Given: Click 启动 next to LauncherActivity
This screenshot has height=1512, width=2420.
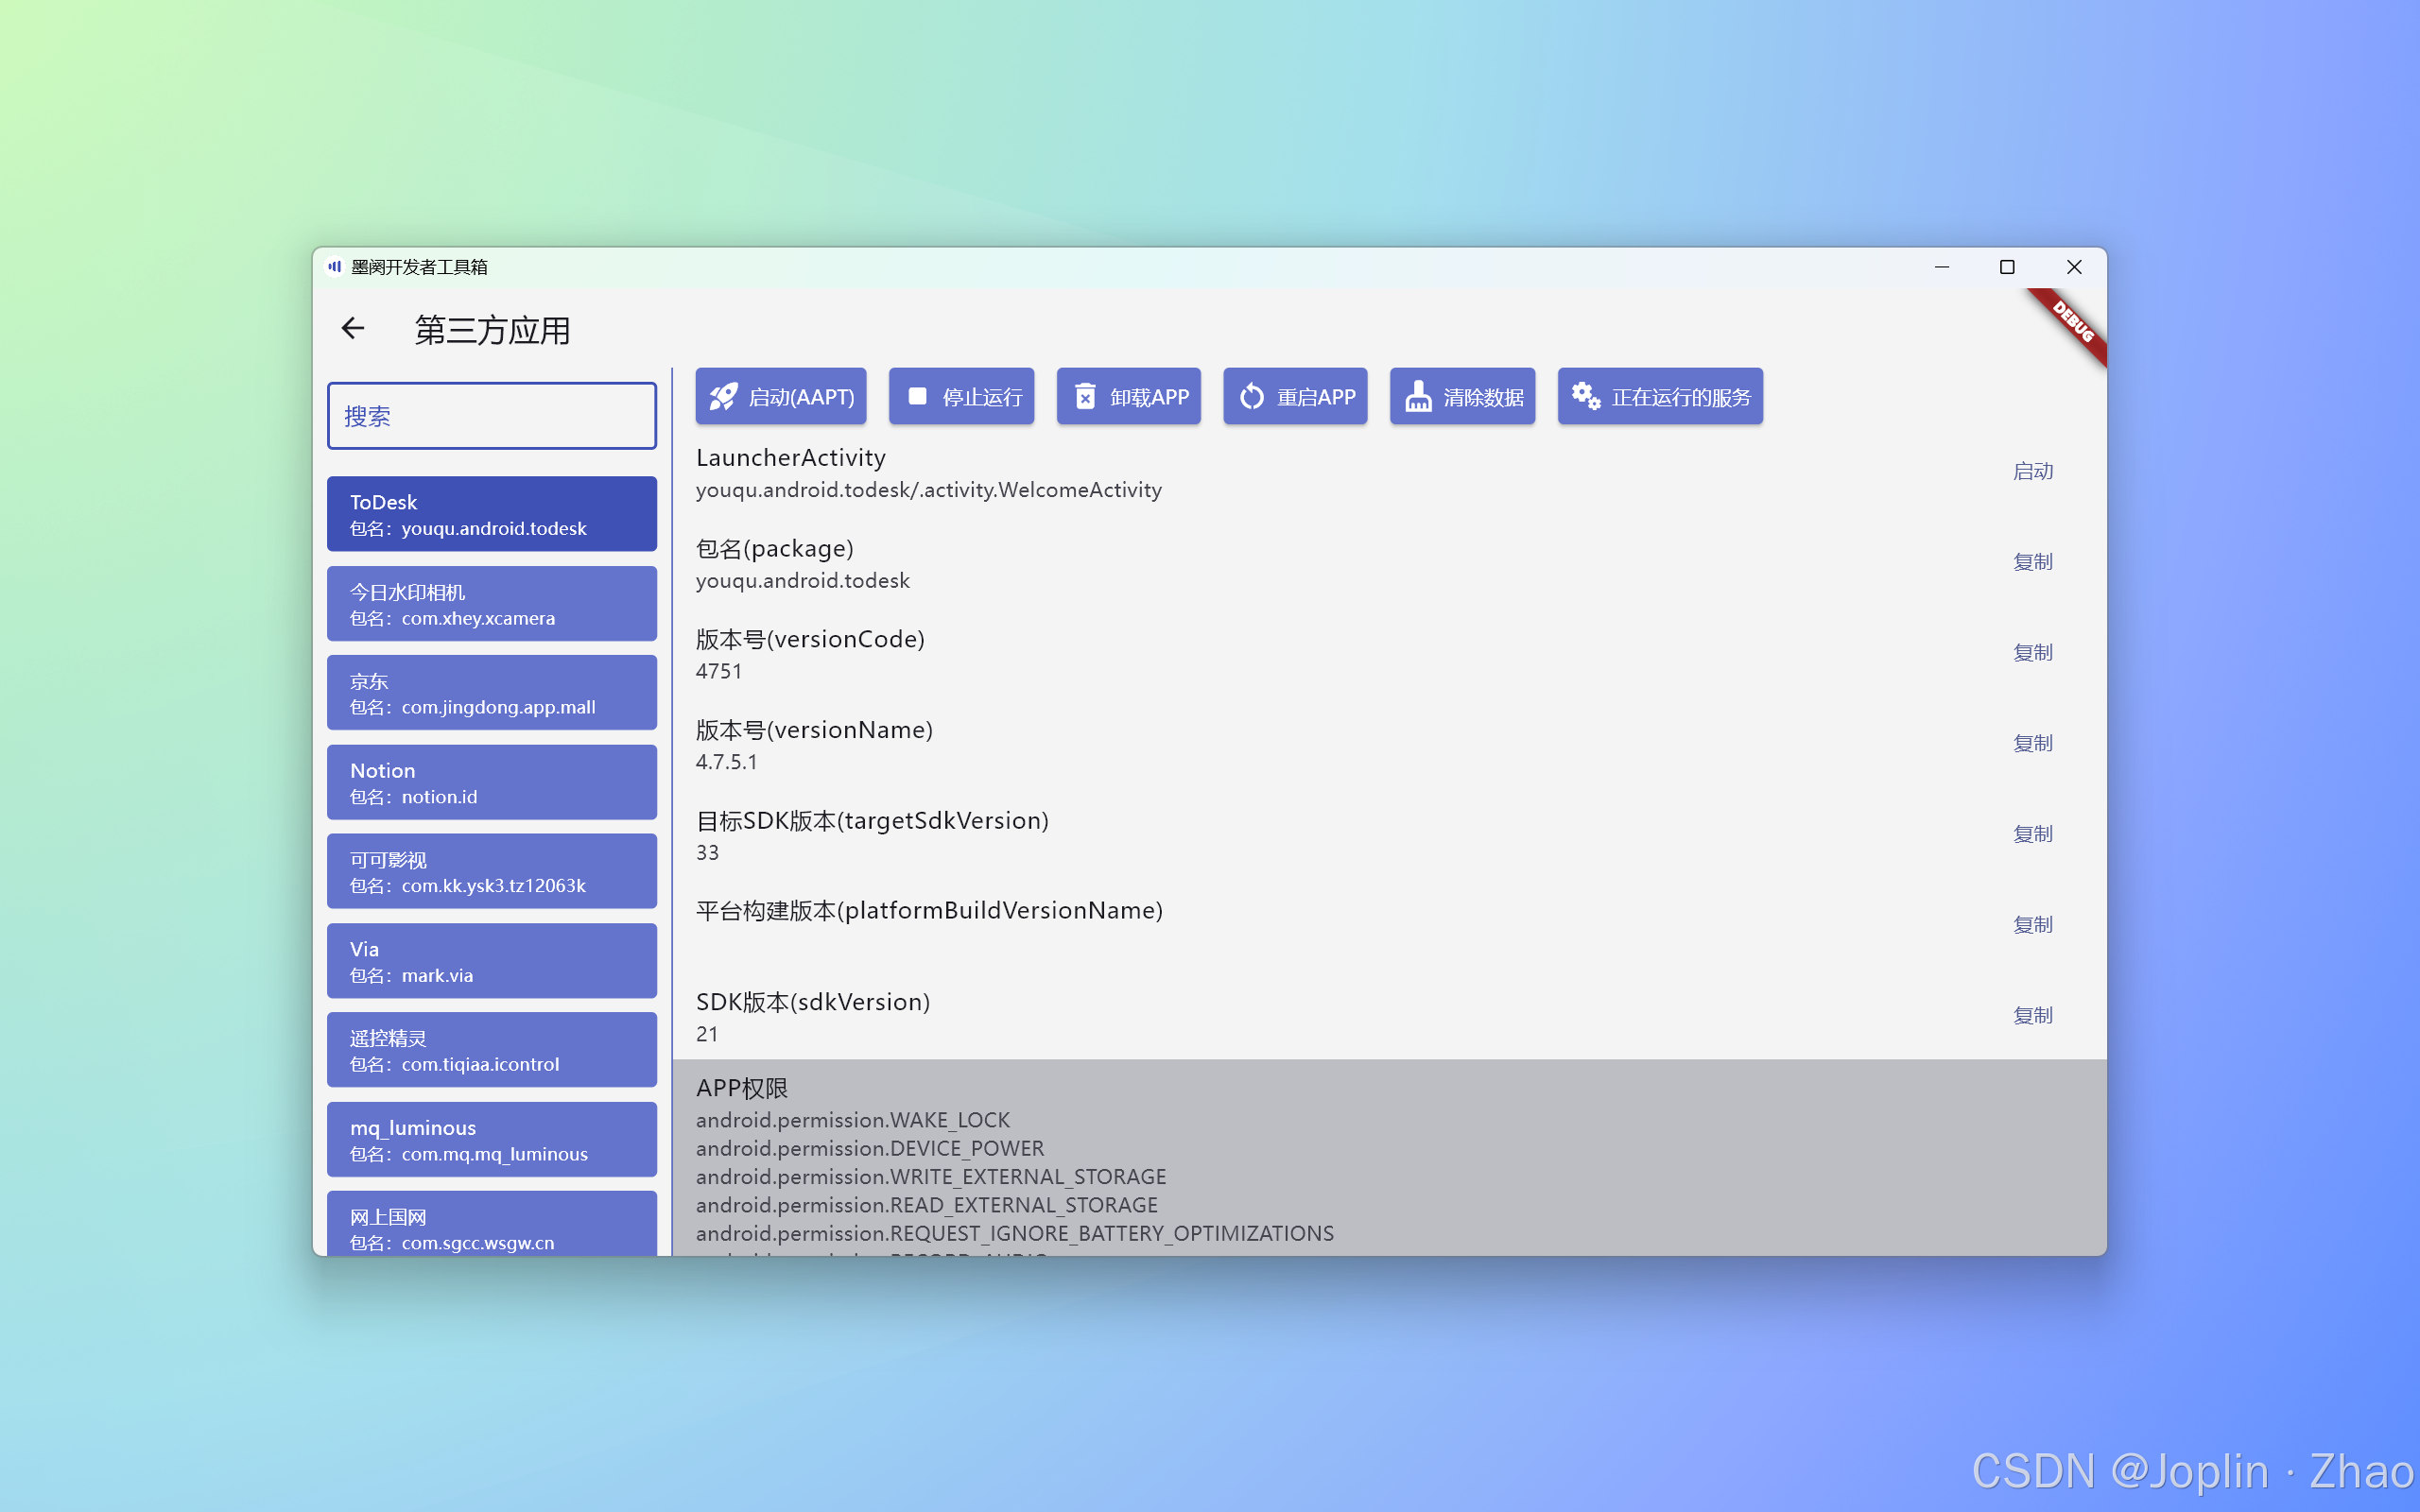Looking at the screenshot, I should pos(2032,472).
